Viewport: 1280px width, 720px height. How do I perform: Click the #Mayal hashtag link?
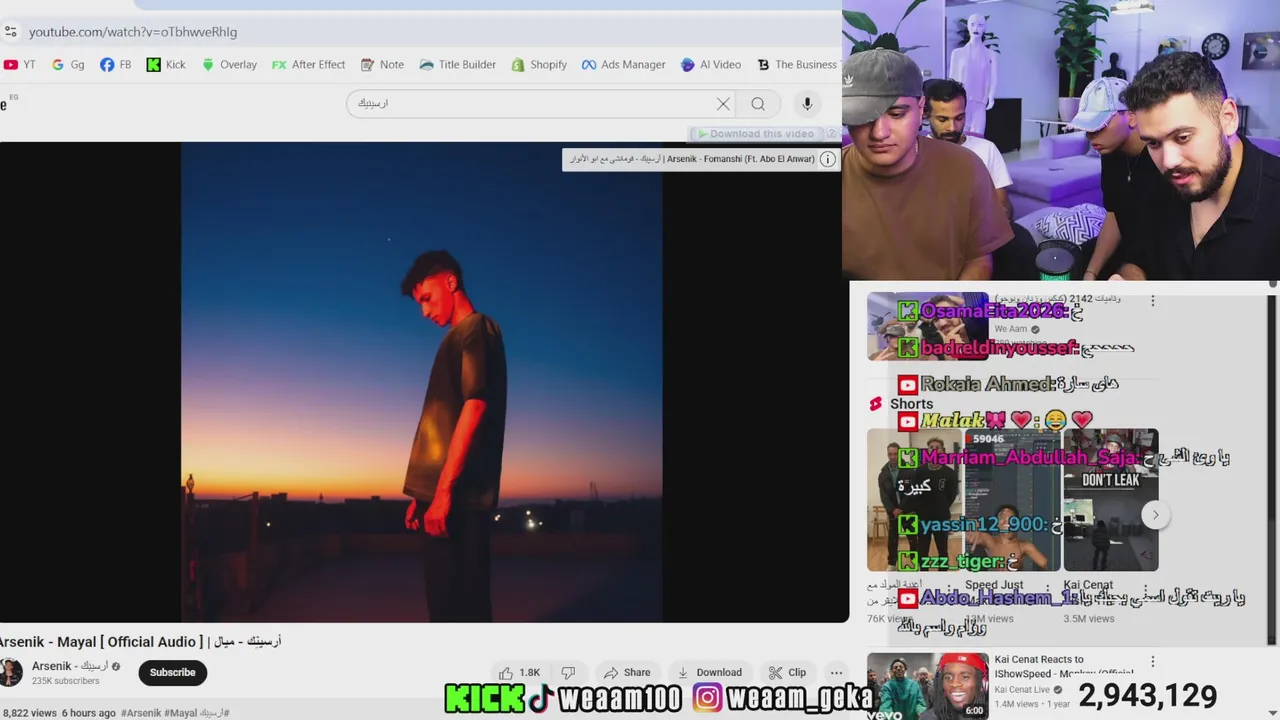(x=181, y=713)
